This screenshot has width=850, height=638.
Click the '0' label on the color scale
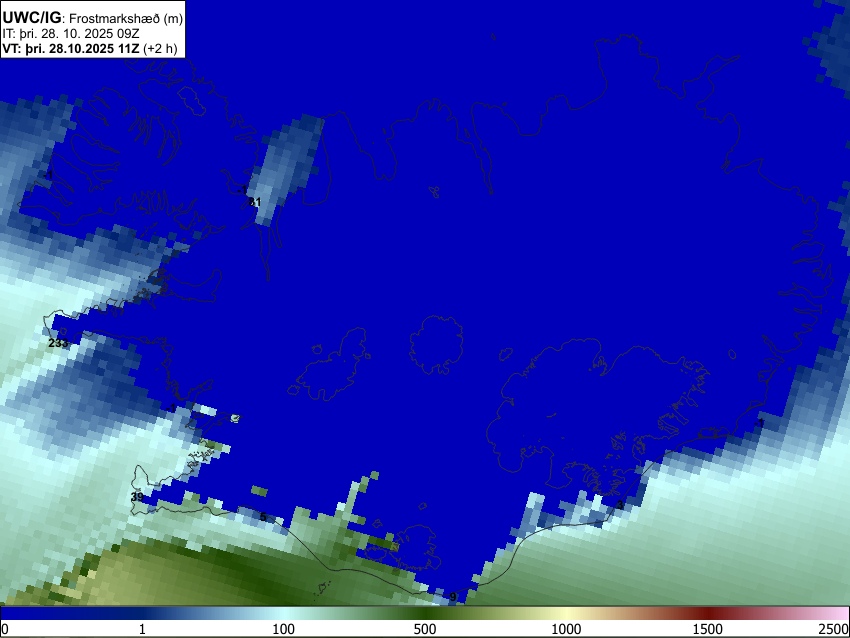point(5,629)
